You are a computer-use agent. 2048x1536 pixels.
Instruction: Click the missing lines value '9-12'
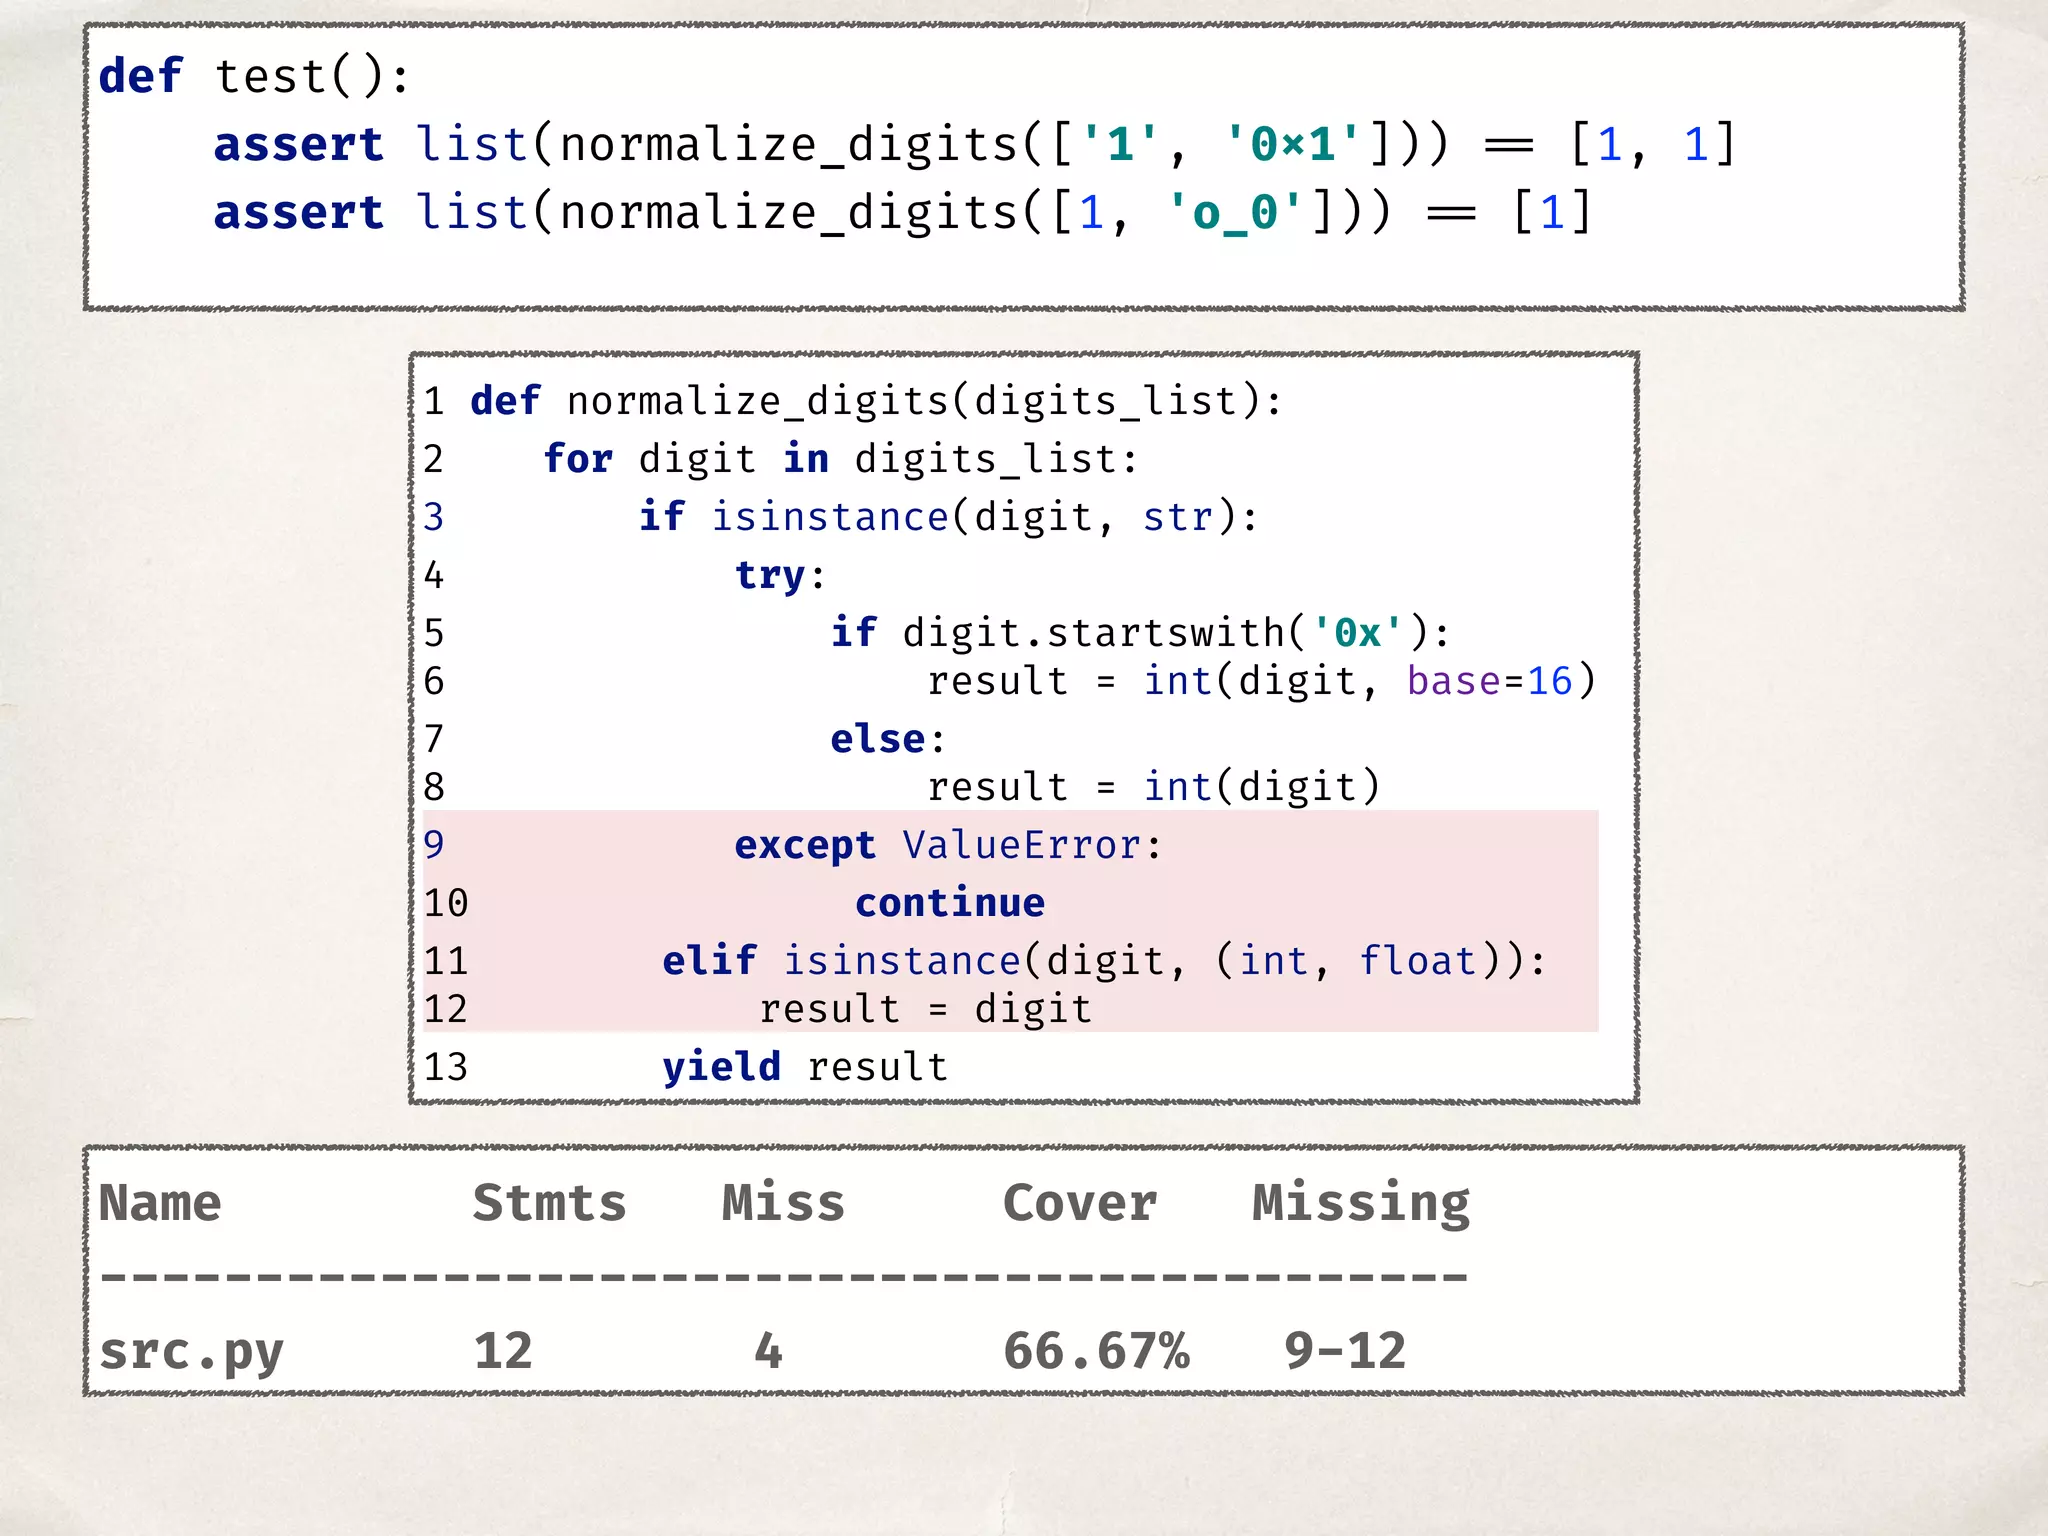click(1346, 1351)
